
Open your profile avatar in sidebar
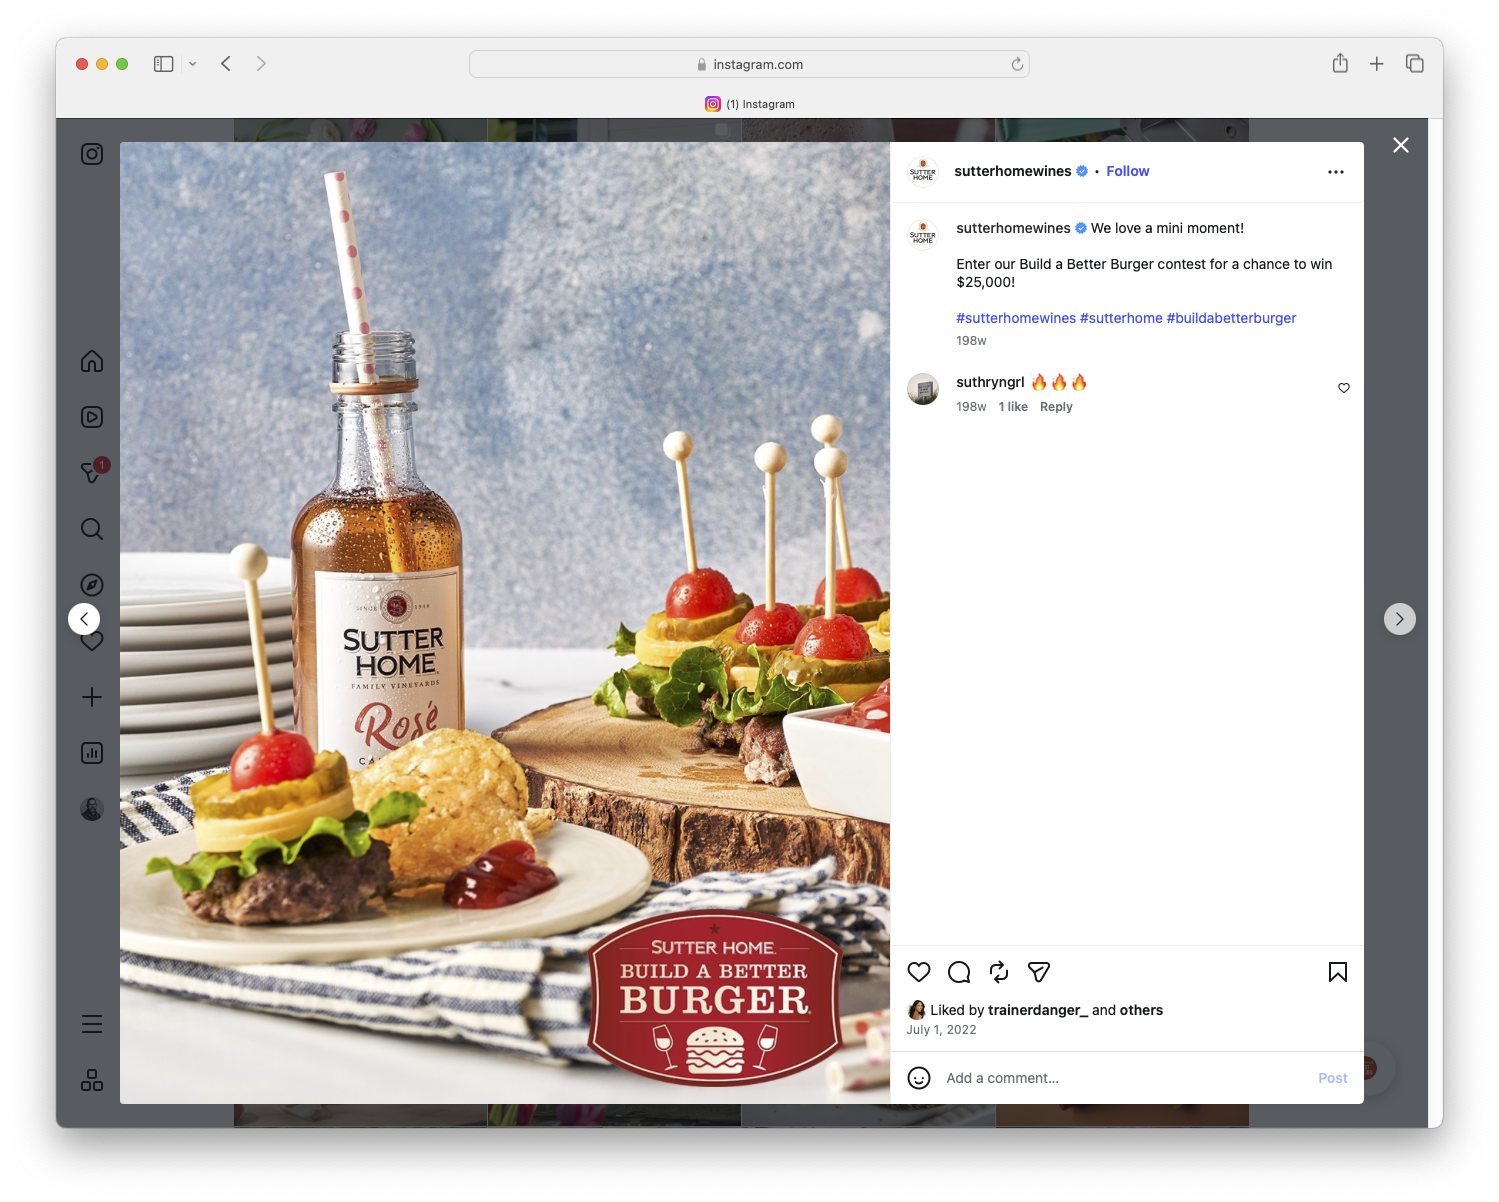click(92, 809)
